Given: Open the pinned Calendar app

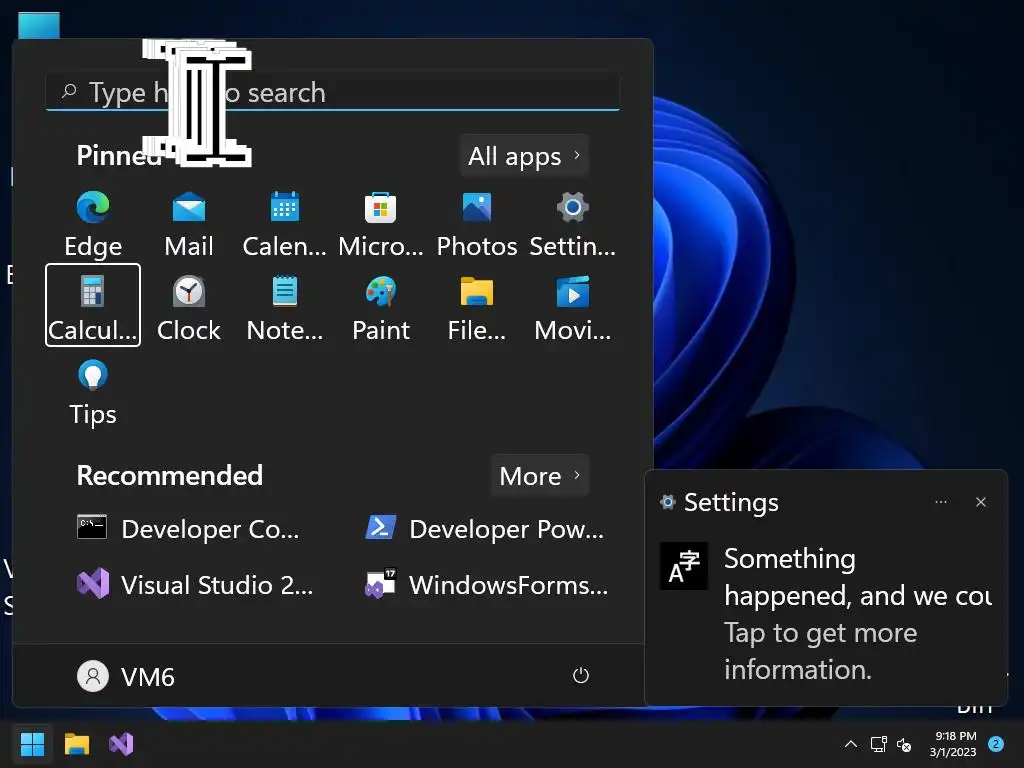Looking at the screenshot, I should (285, 224).
